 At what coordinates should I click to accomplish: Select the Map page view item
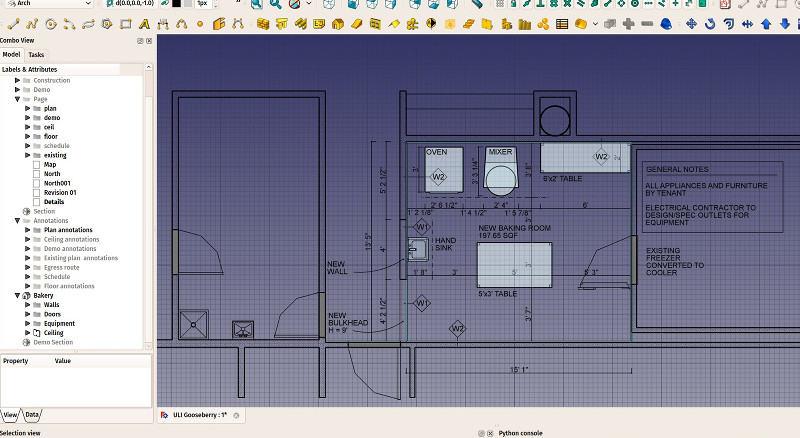(50, 164)
